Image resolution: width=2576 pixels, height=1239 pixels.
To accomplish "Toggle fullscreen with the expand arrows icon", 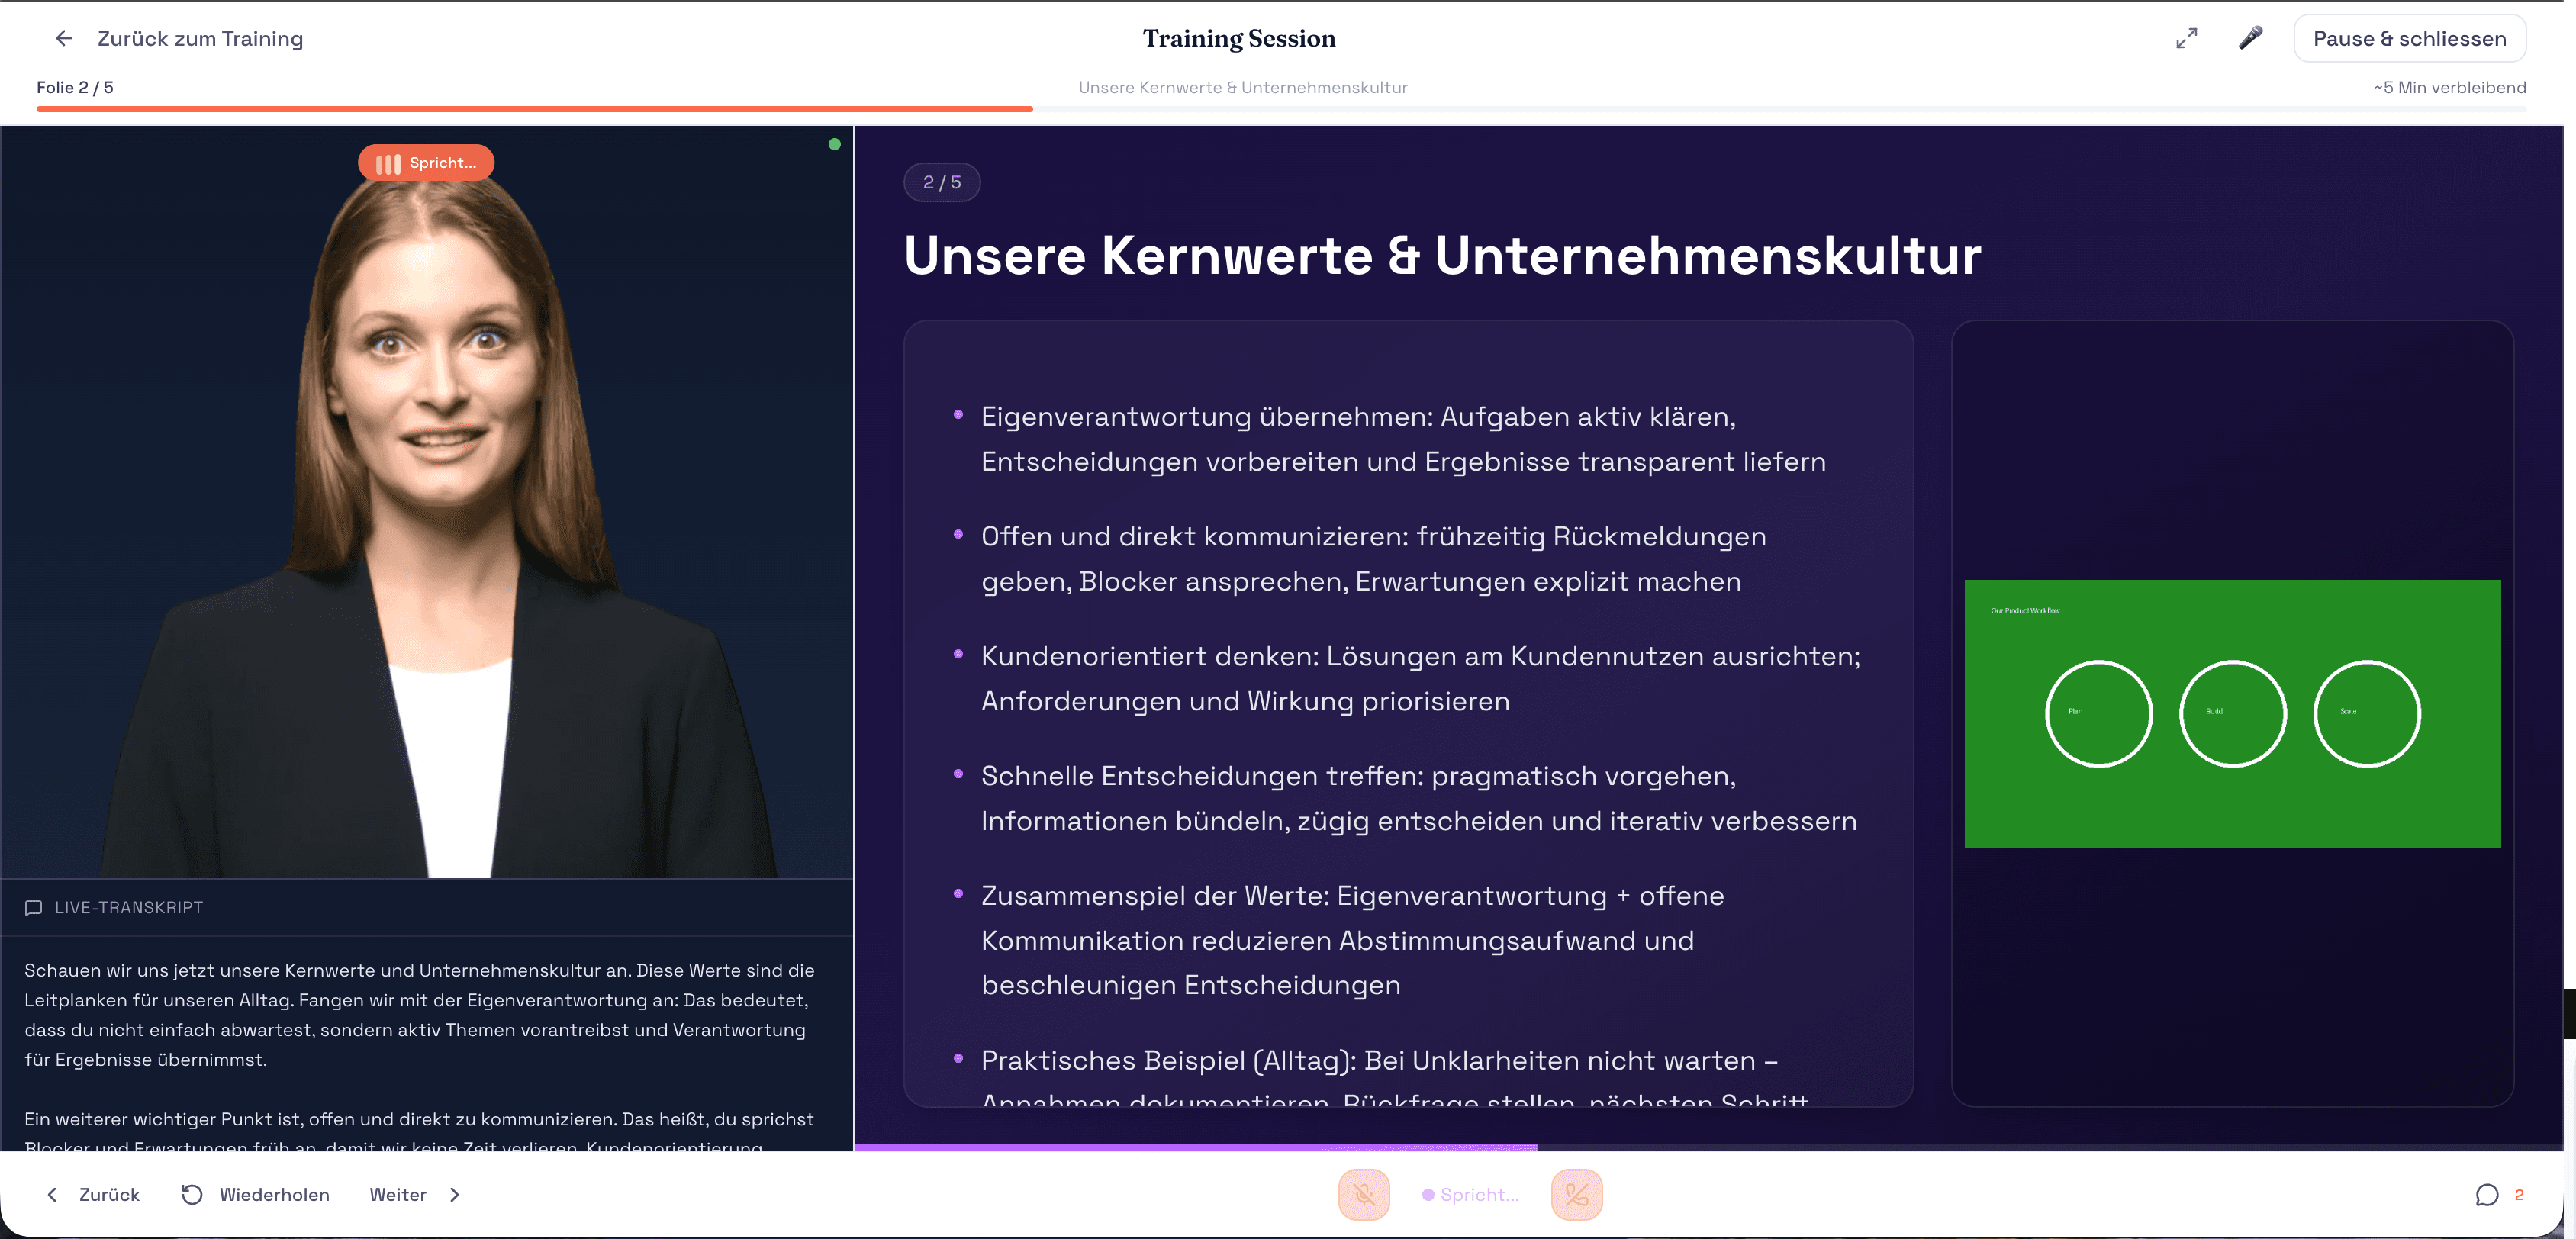I will (x=2187, y=38).
